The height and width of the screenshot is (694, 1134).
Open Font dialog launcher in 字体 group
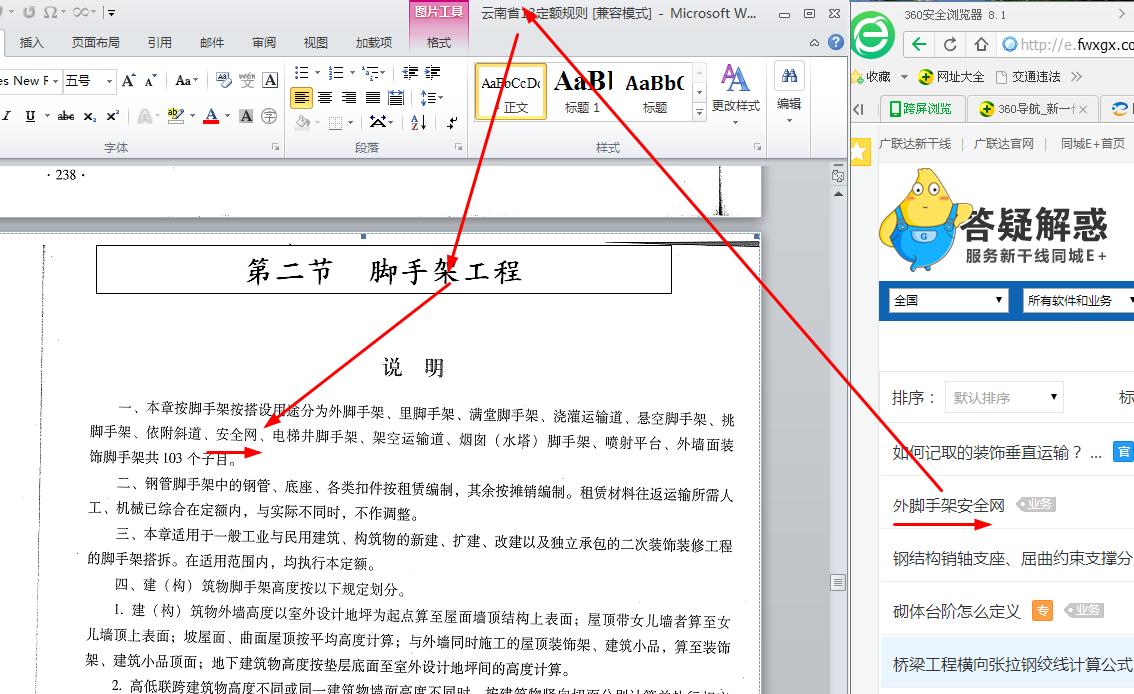point(276,147)
